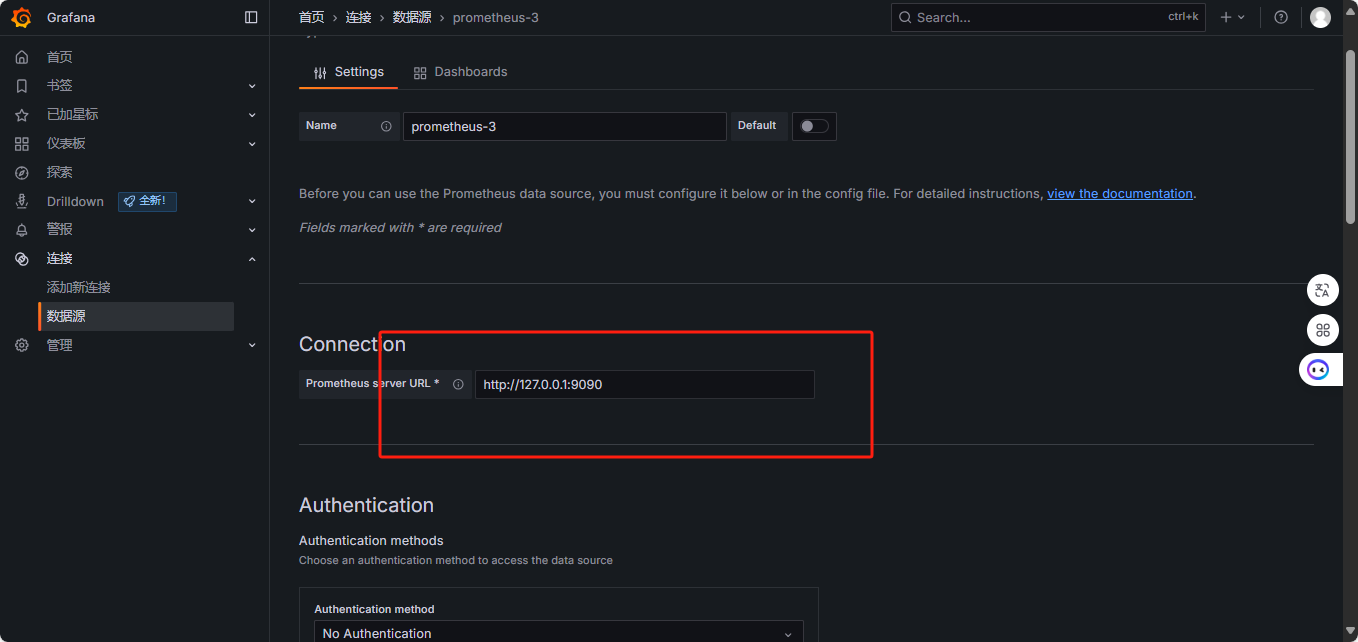Click the administration gear icon
This screenshot has width=1358, height=642.
coord(22,345)
